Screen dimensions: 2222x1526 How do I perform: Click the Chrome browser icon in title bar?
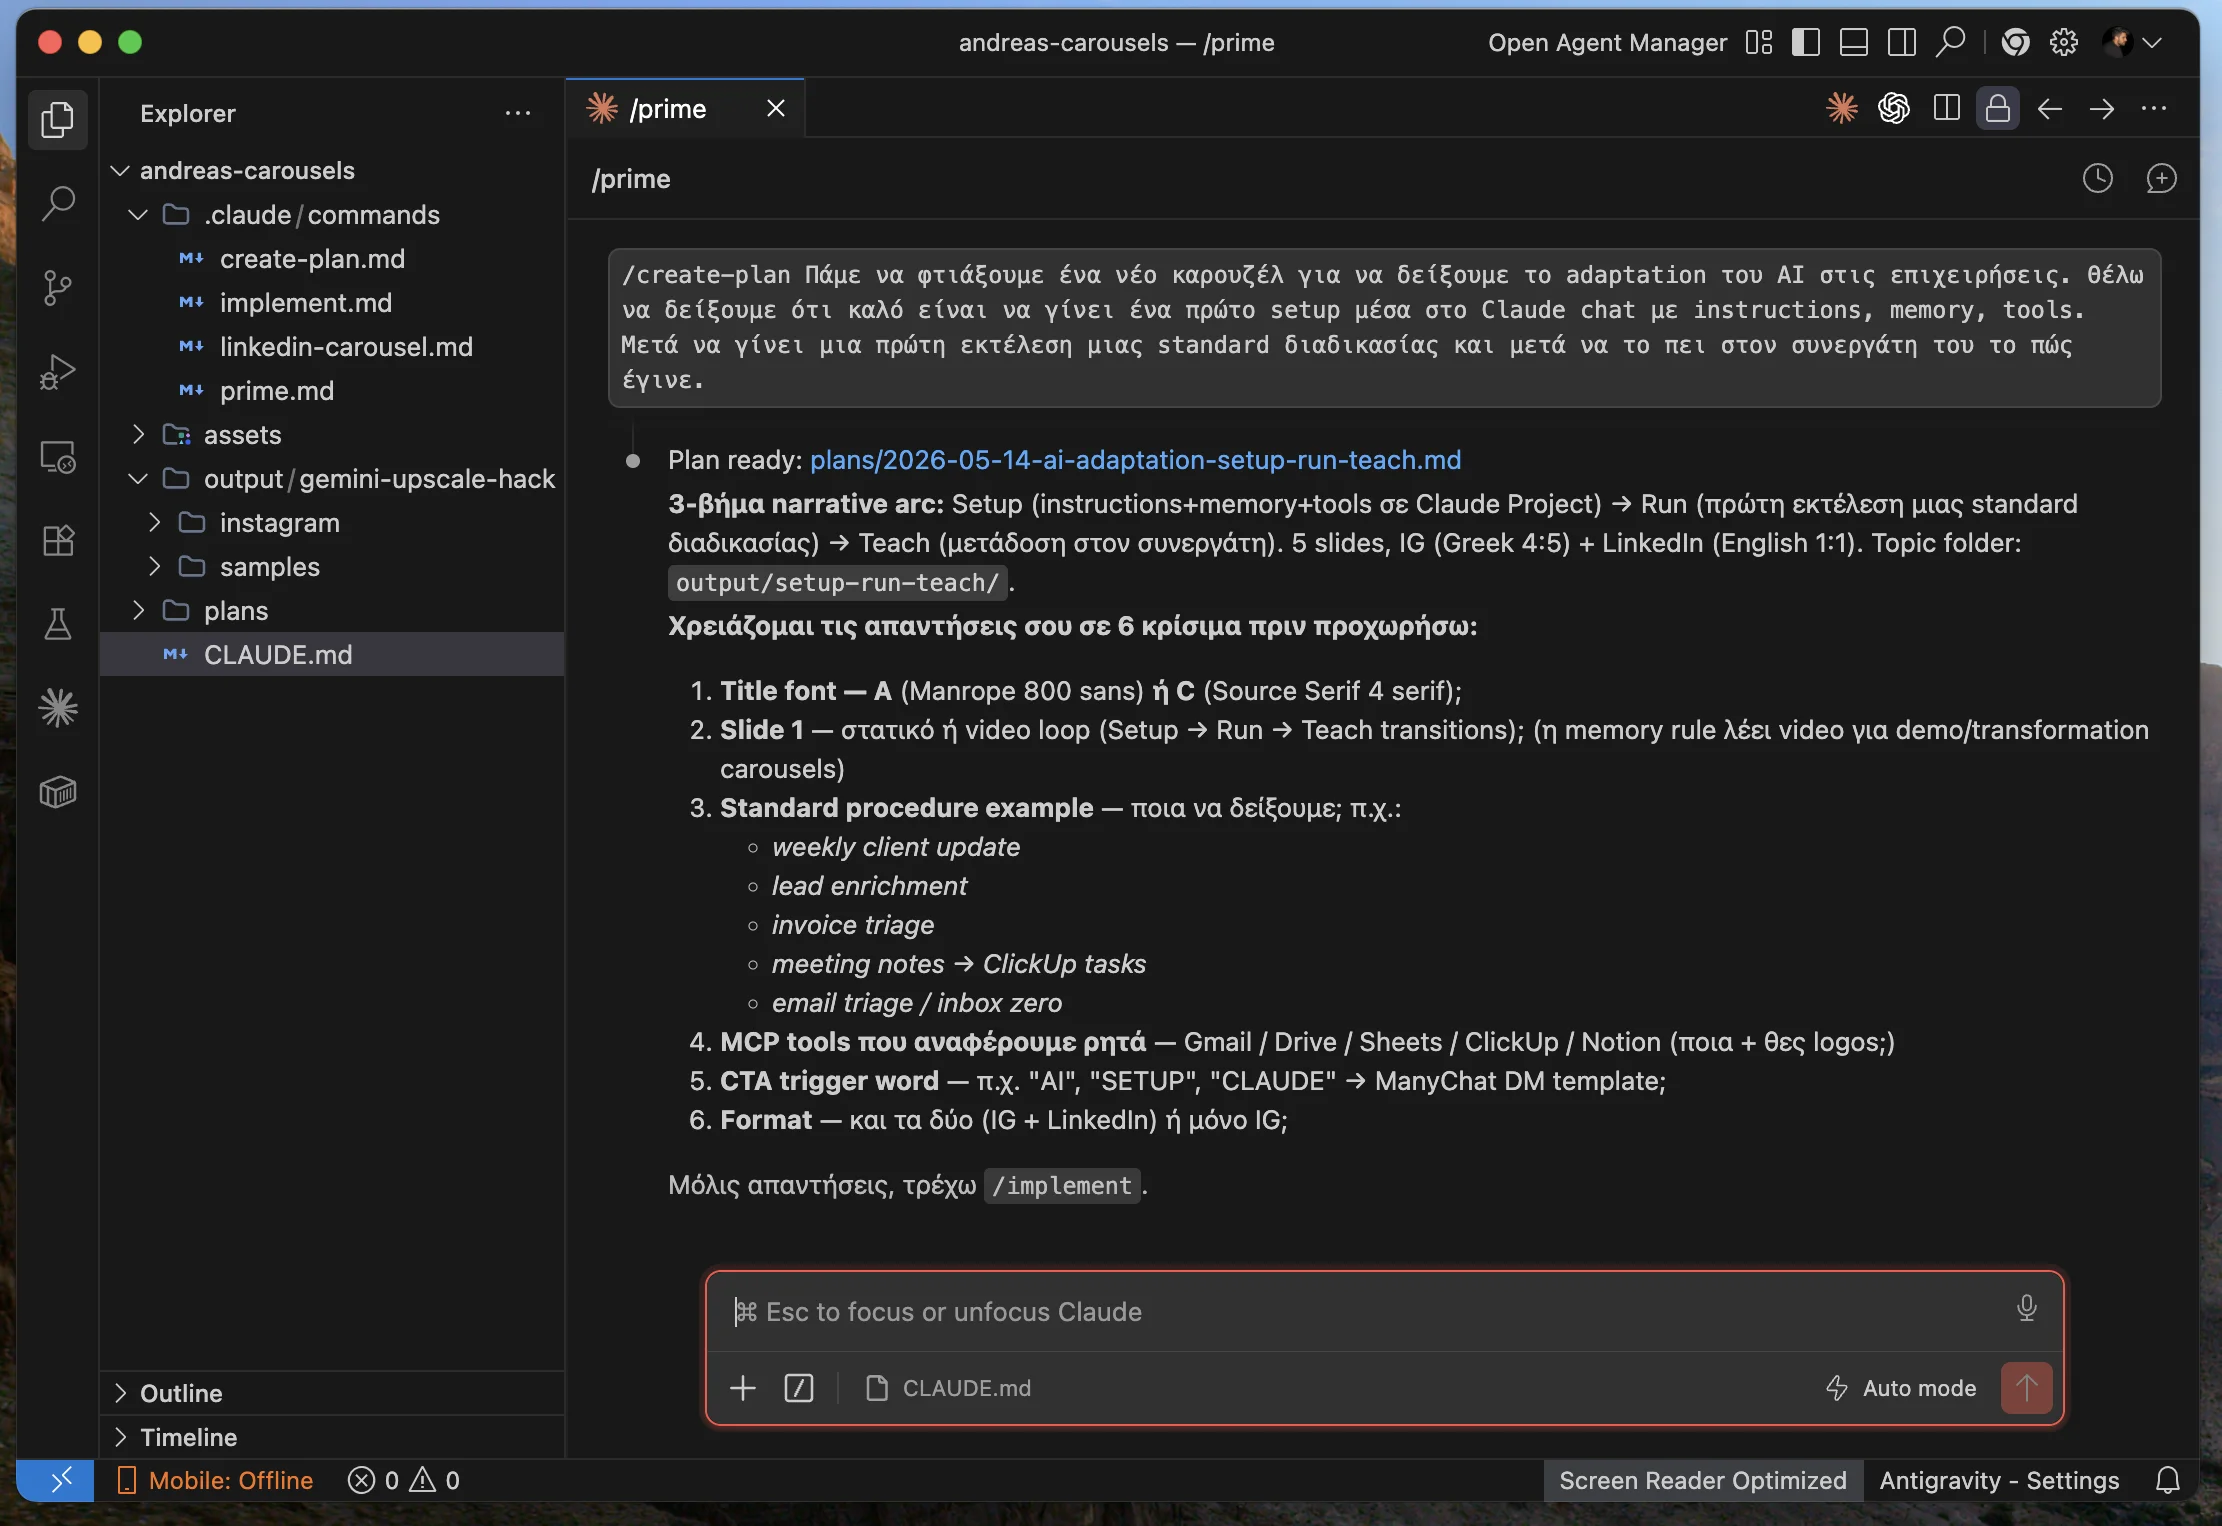point(2016,42)
